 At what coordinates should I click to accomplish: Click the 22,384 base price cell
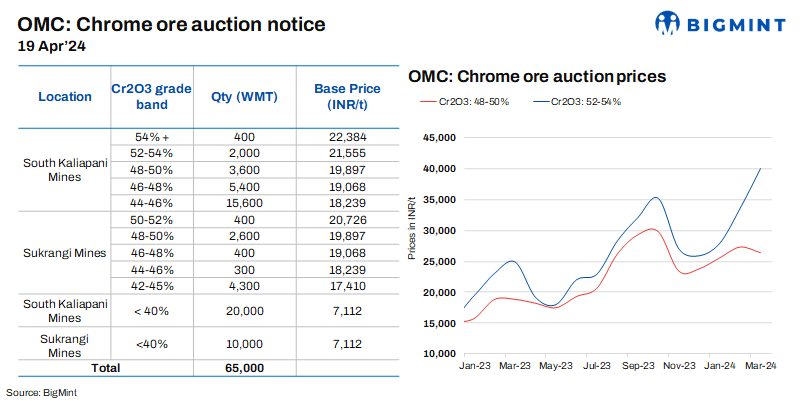[x=343, y=137]
